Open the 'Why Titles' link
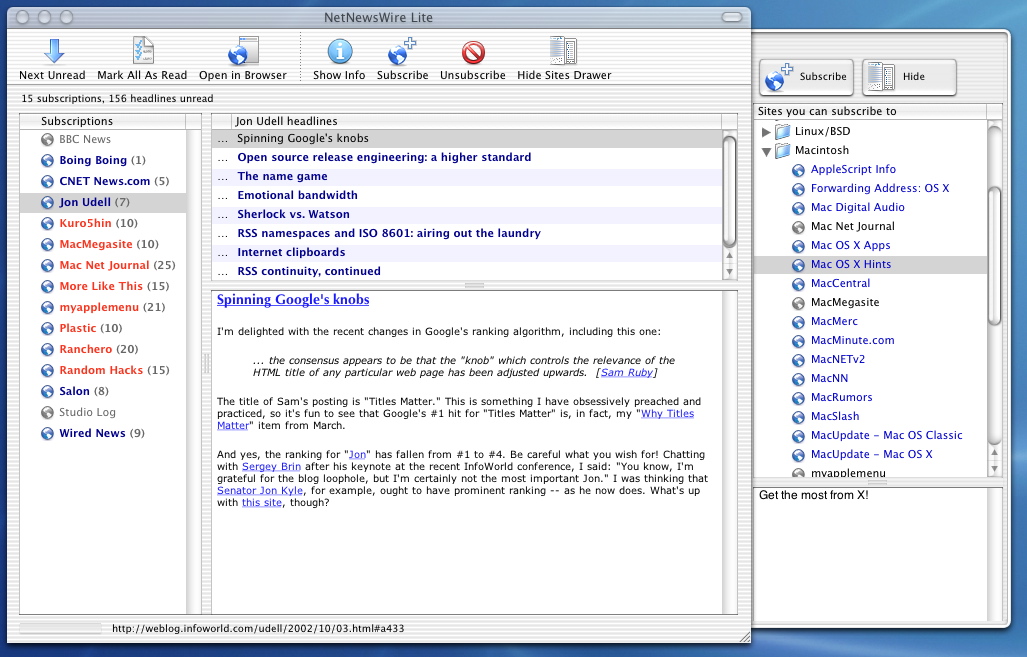Image resolution: width=1027 pixels, height=657 pixels. [667, 413]
